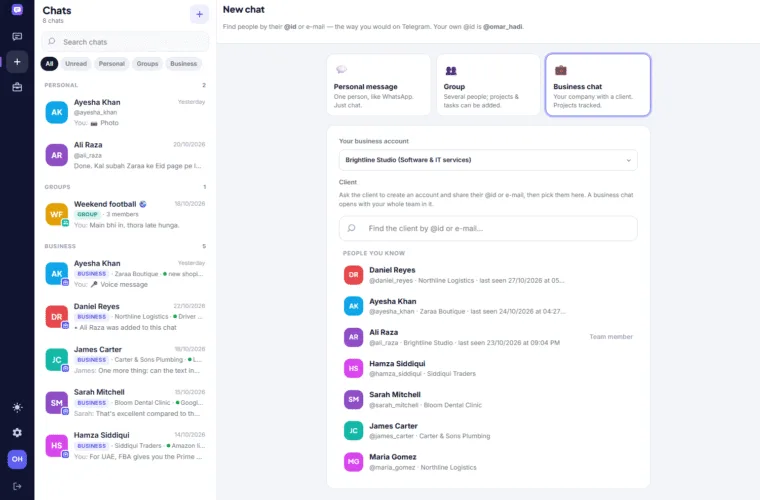Screen dimensions: 760x500
Task: Click the MG avatar for Maria Gomez
Action: pyautogui.click(x=353, y=462)
